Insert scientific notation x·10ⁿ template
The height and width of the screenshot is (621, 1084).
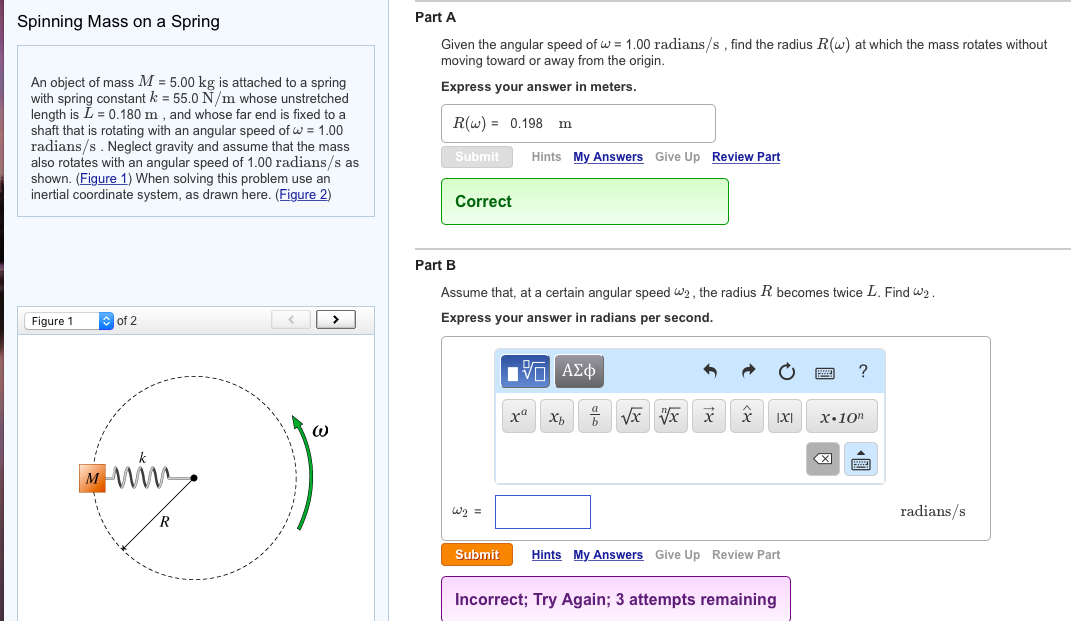(x=840, y=415)
